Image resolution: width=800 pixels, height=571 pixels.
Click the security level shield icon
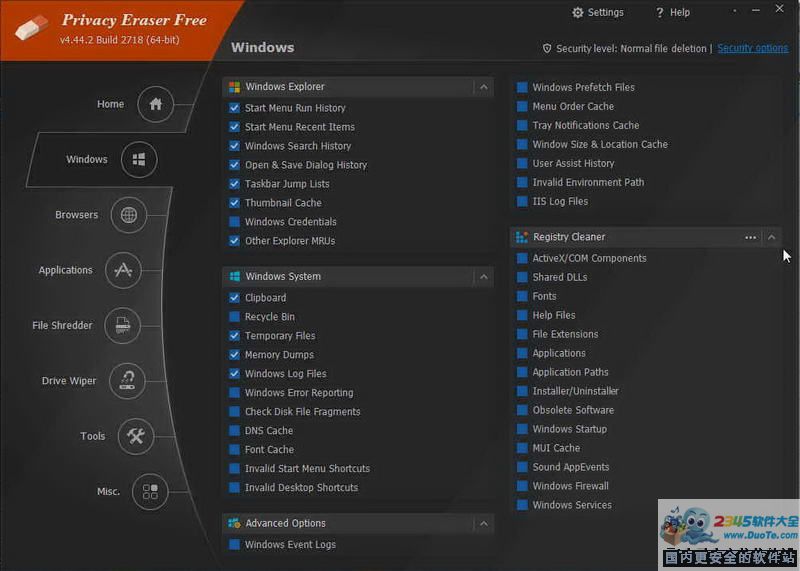[x=547, y=48]
